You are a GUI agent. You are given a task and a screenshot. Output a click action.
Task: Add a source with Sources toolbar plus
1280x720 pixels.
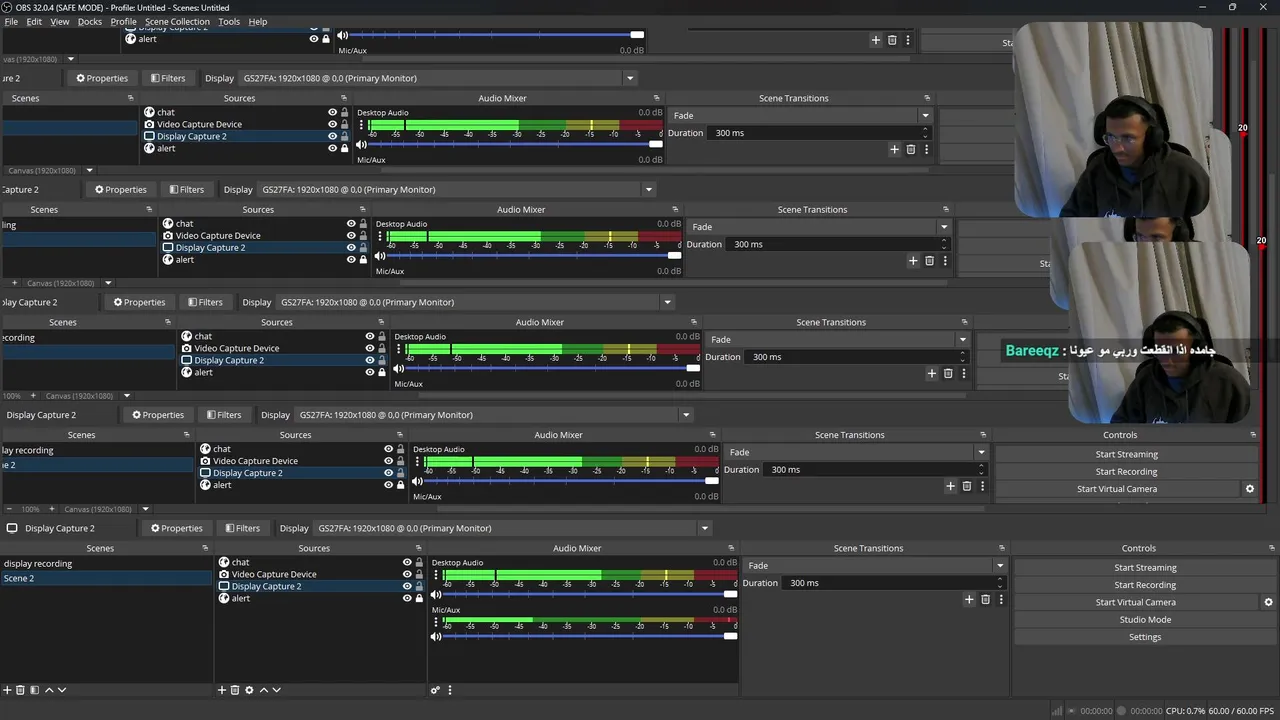point(222,690)
